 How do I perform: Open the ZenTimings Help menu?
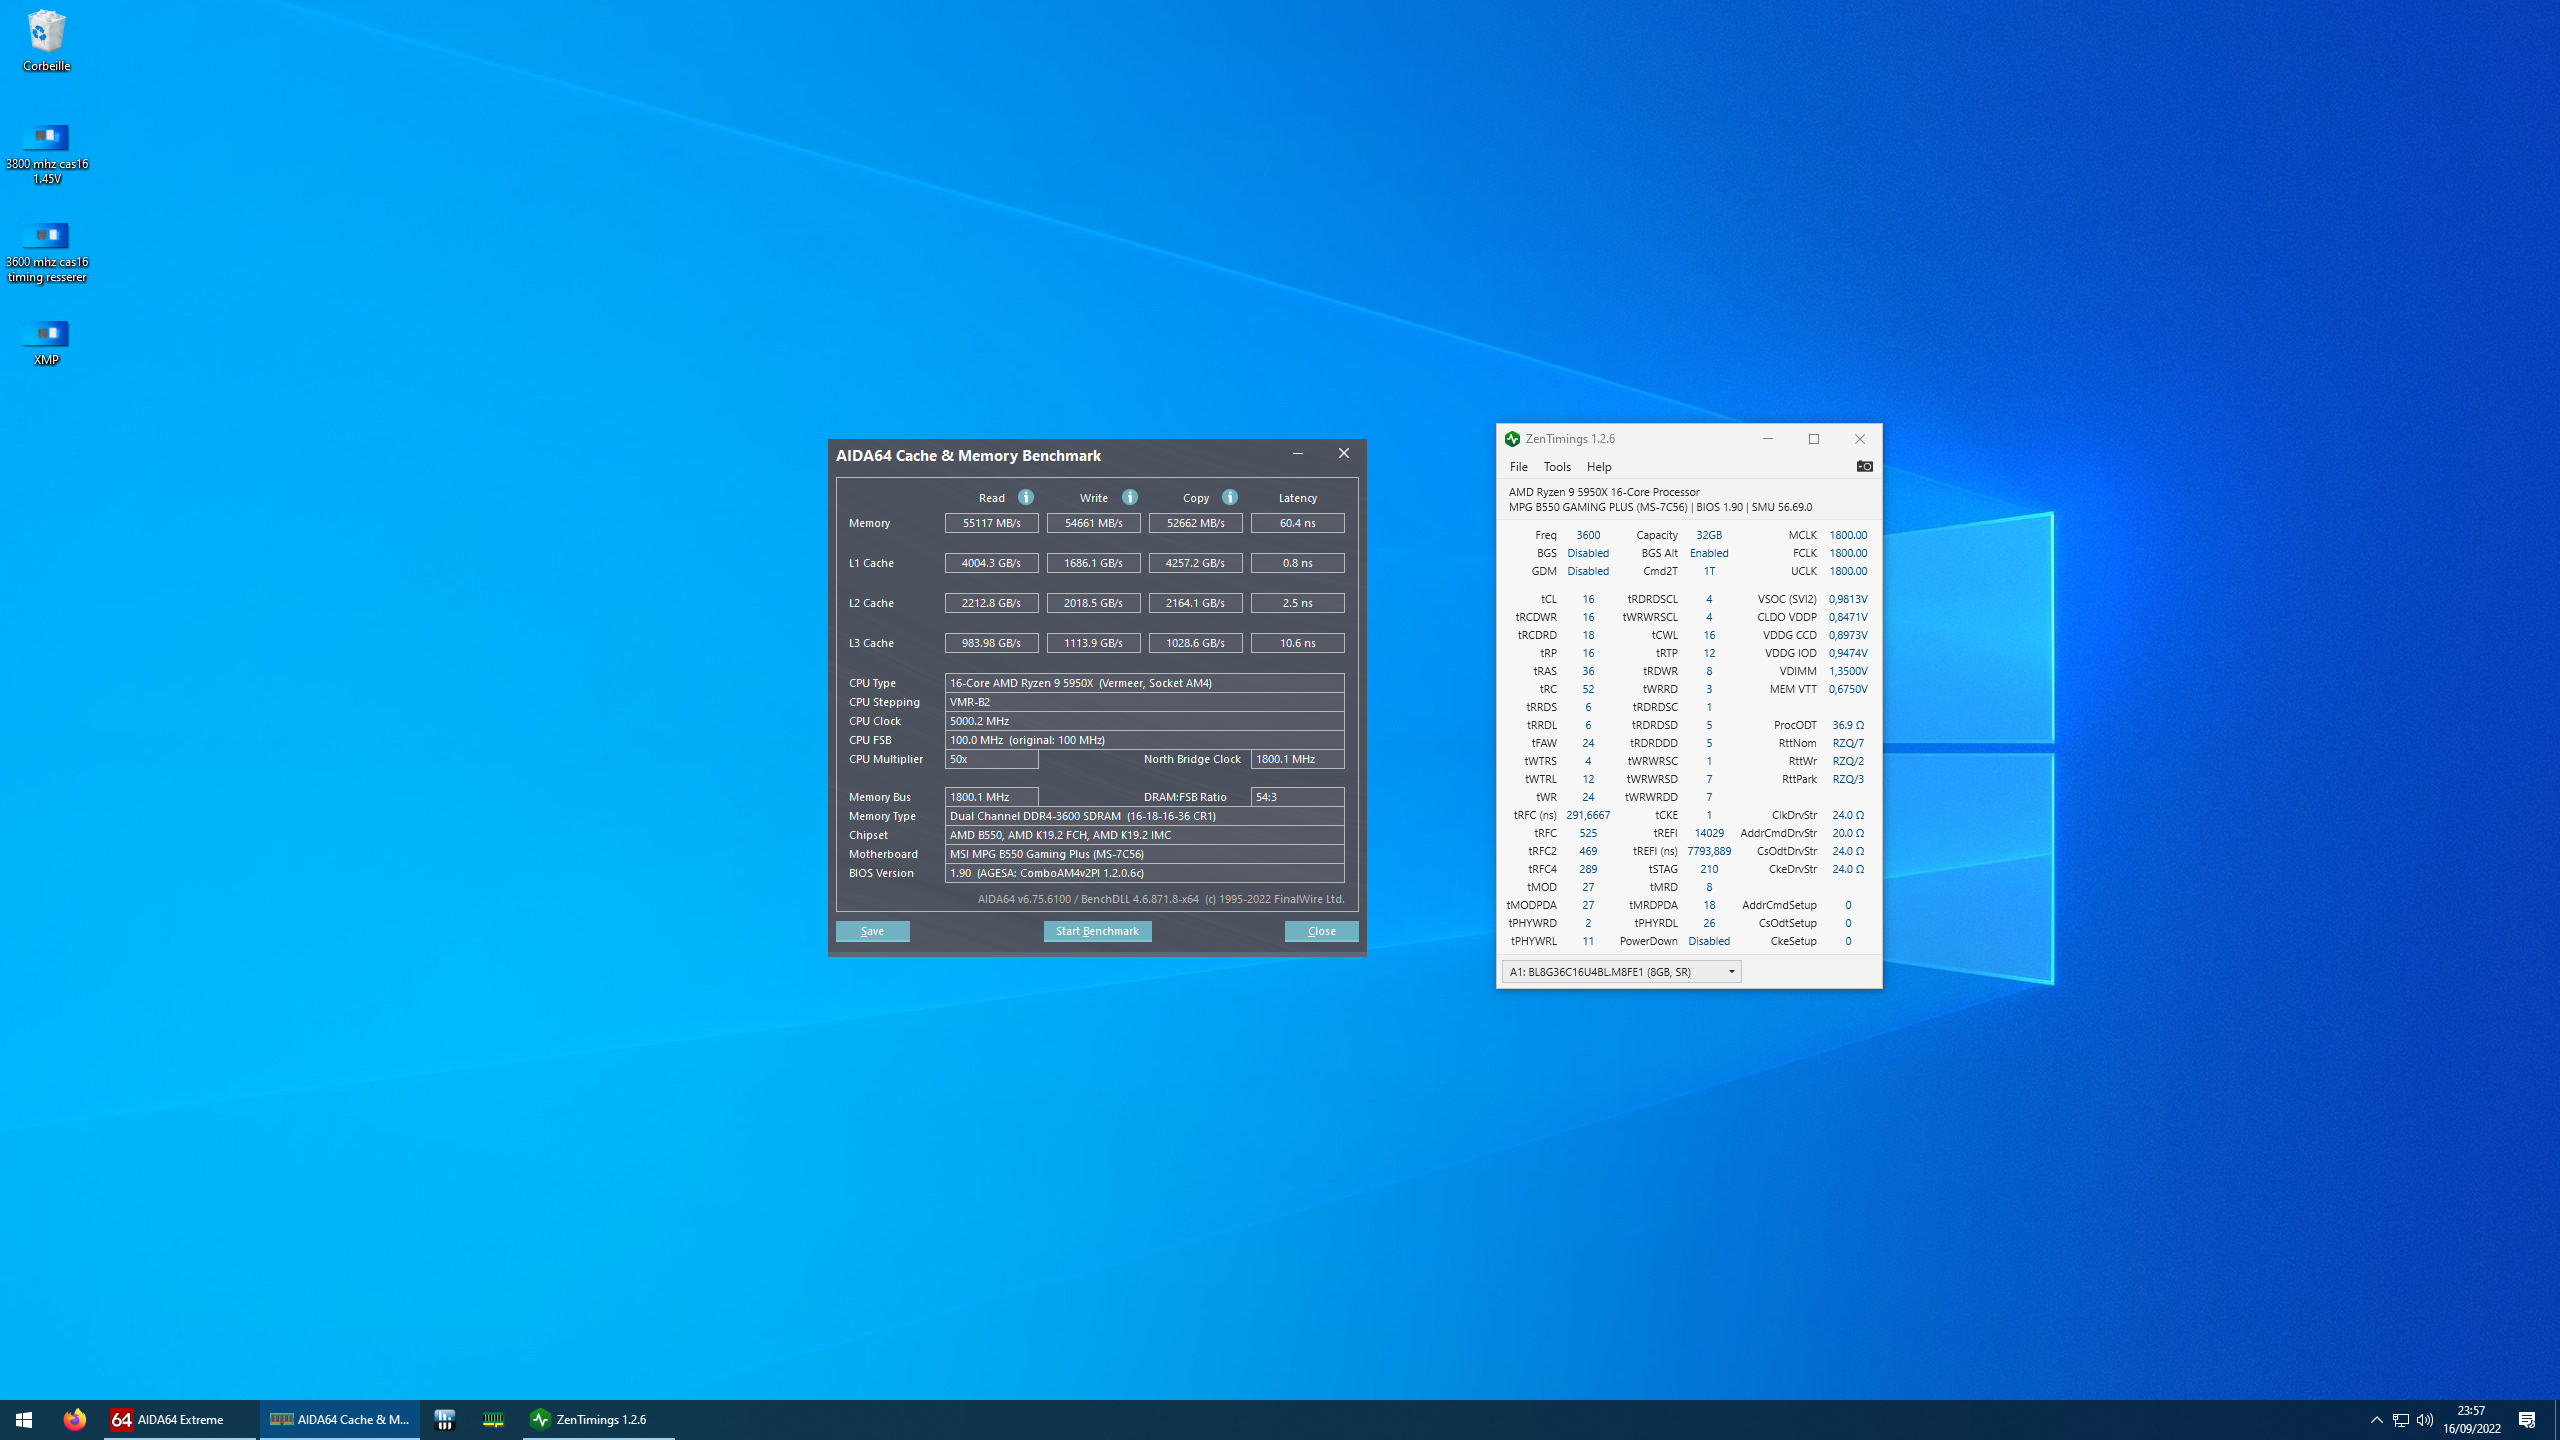(x=1598, y=467)
